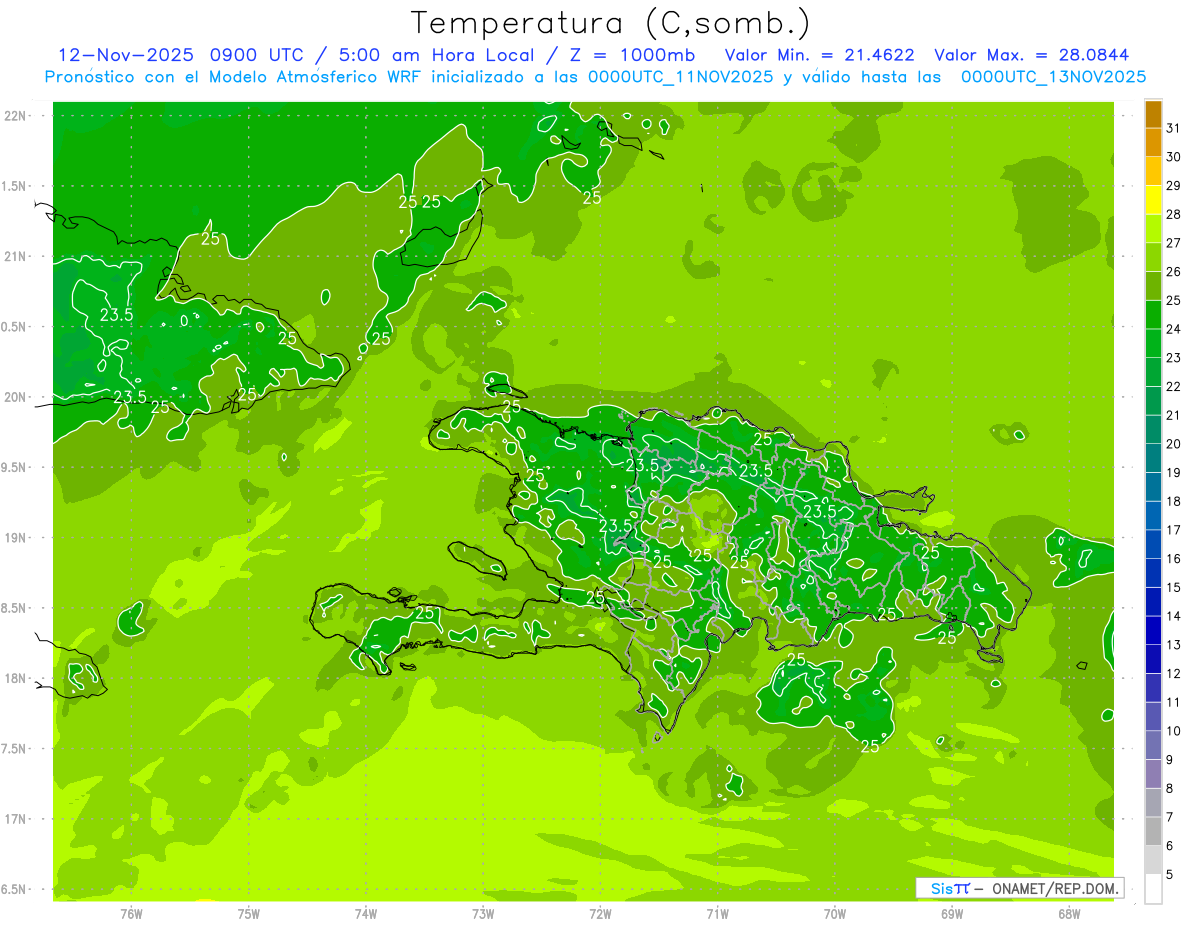
Task: Click the legend value "26"
Action: point(1174,272)
